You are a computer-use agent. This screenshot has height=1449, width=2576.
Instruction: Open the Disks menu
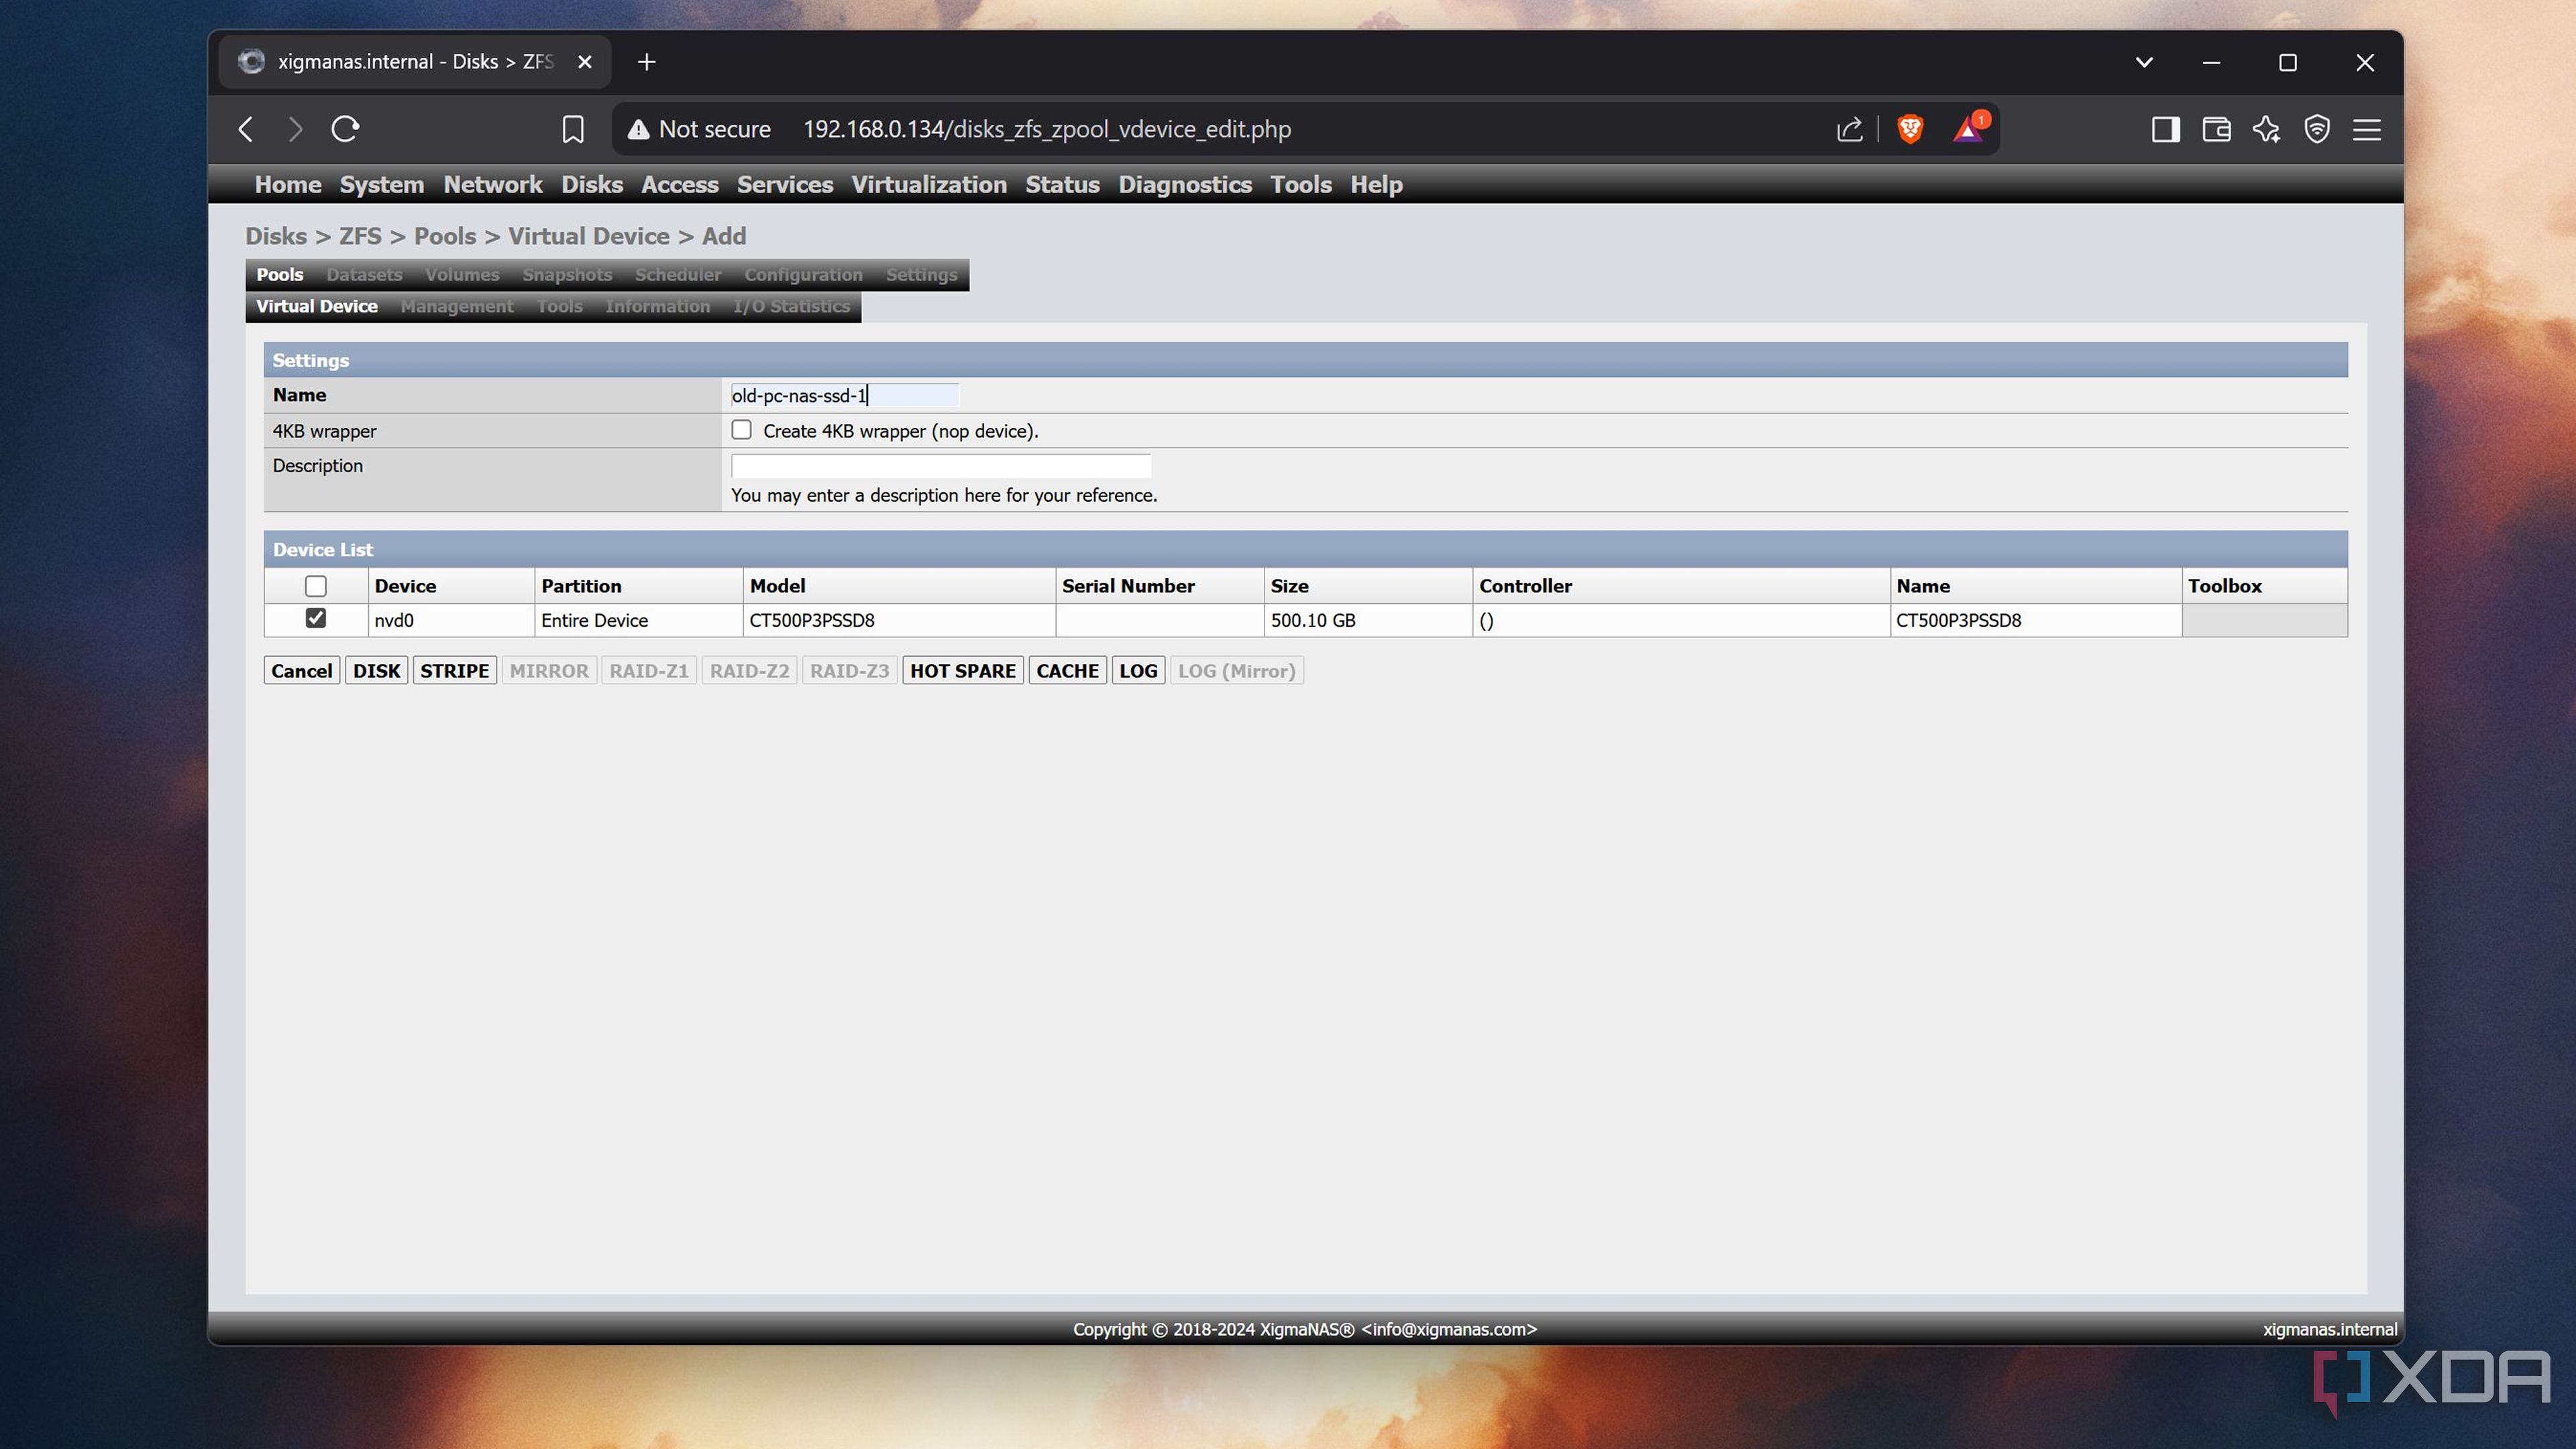[592, 185]
